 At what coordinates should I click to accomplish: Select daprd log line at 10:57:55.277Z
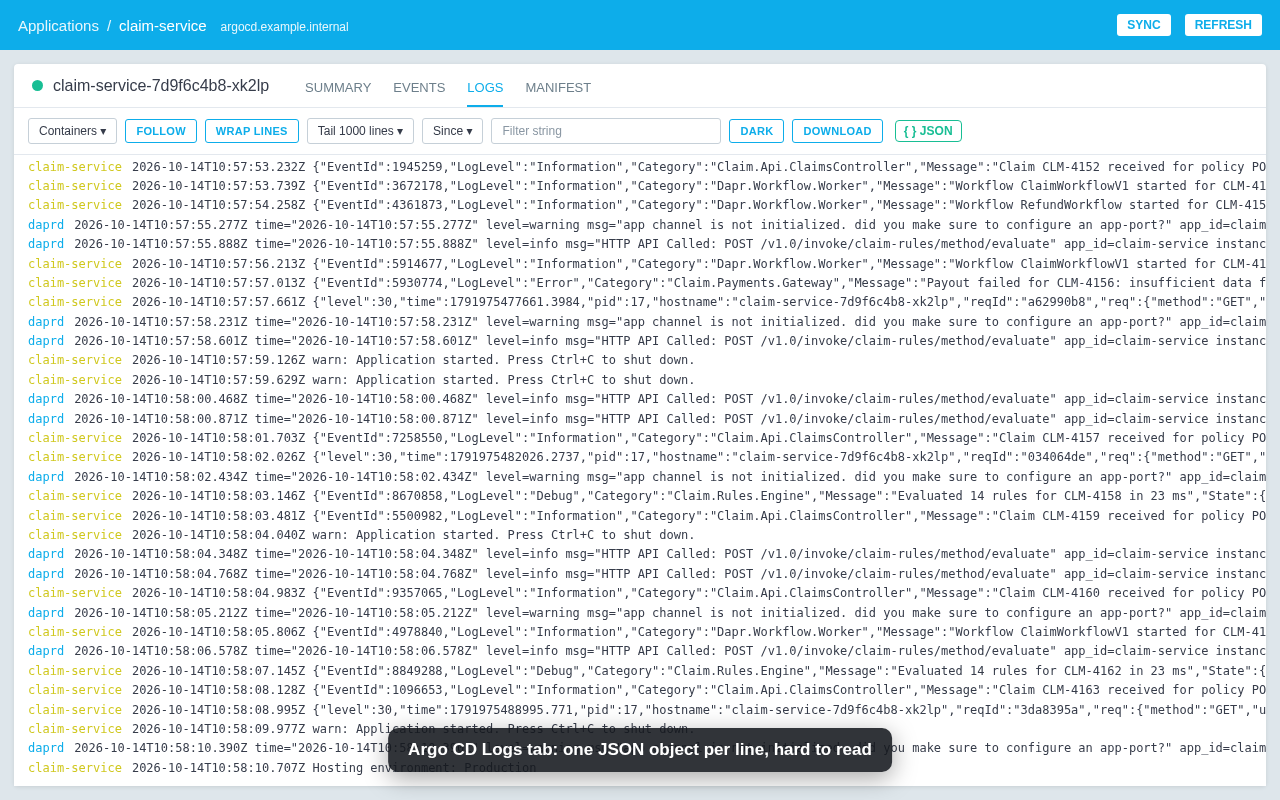tap(640, 225)
